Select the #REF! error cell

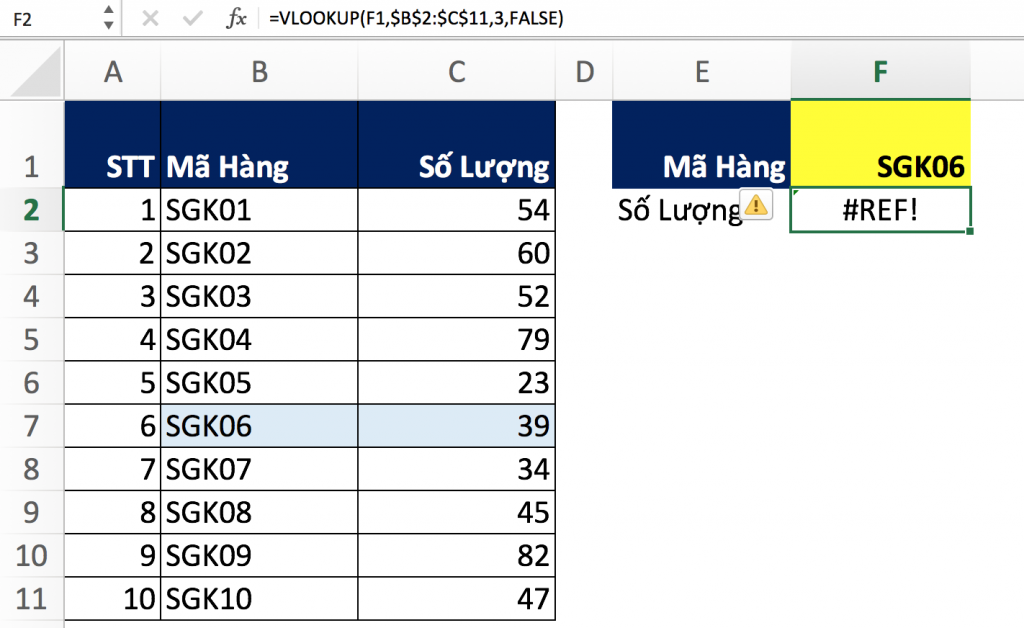click(x=880, y=210)
